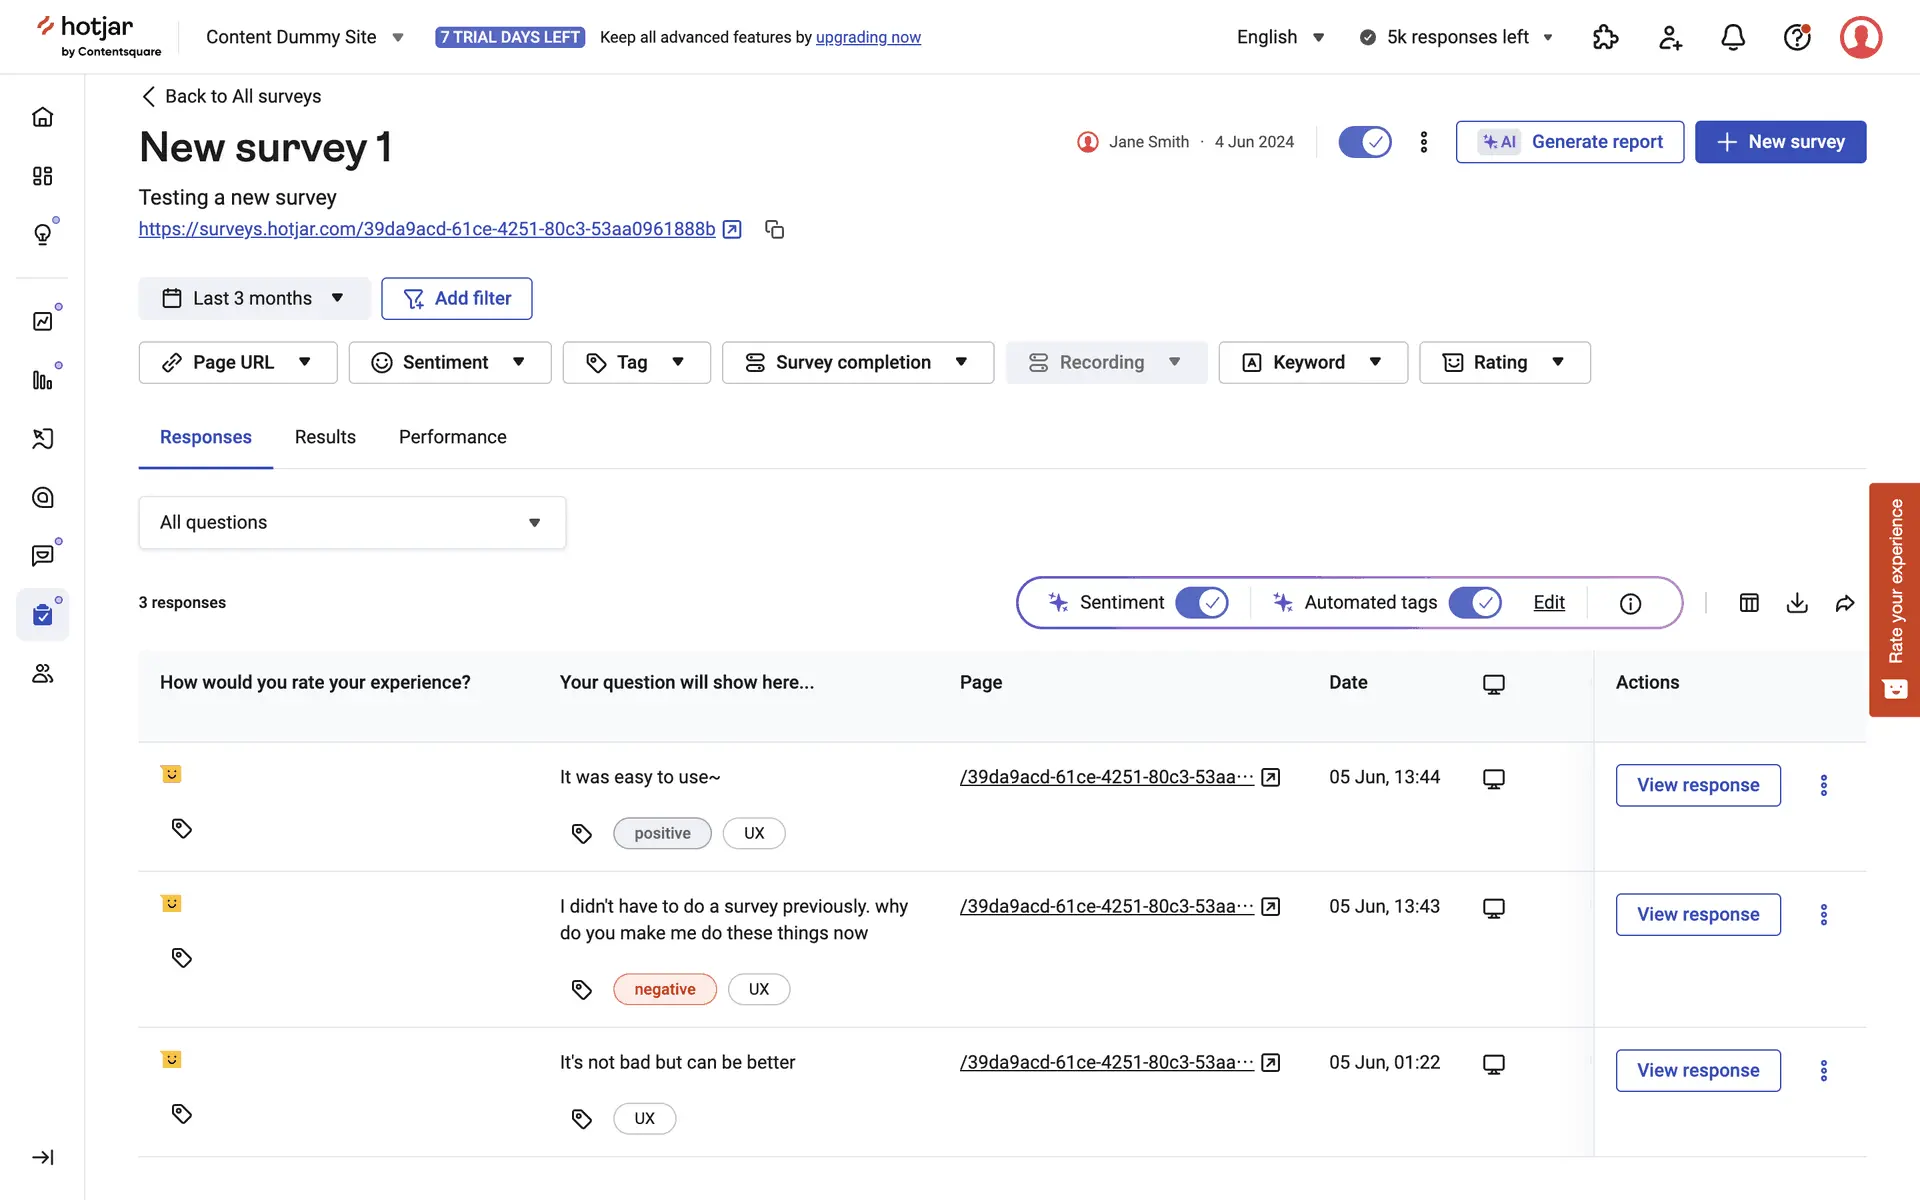This screenshot has height=1200, width=1920.
Task: Click the upgrading now link
Action: coord(868,37)
